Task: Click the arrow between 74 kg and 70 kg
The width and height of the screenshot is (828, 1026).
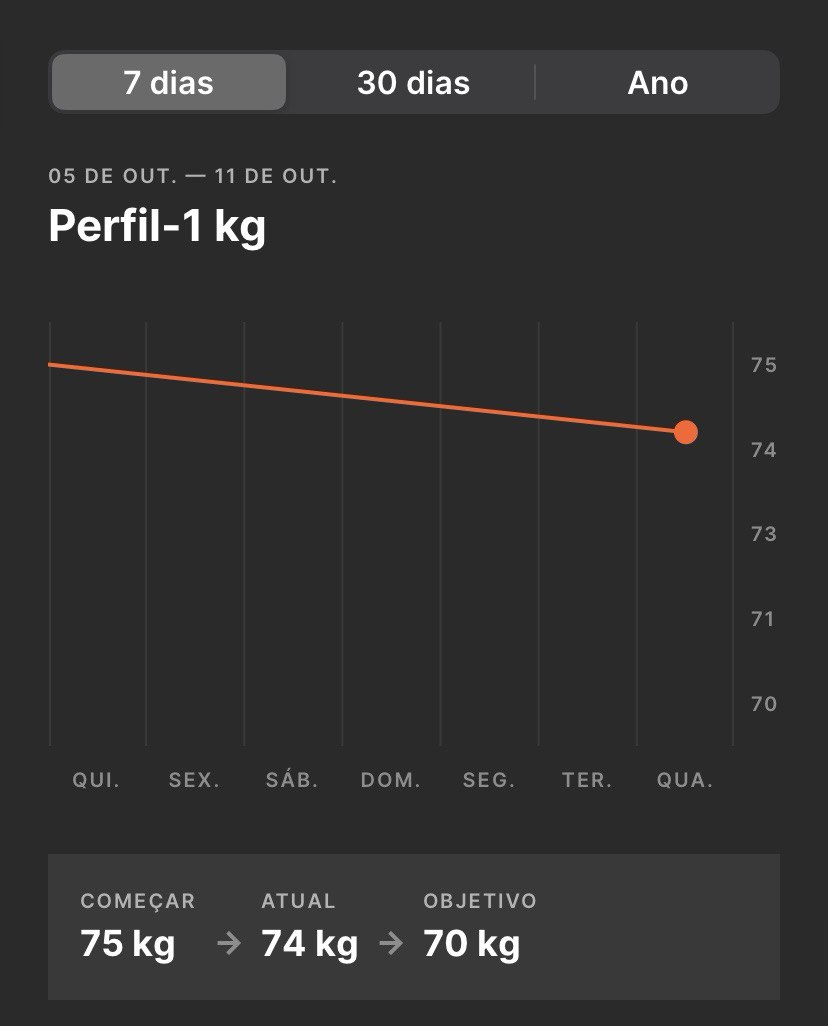Action: click(x=391, y=943)
